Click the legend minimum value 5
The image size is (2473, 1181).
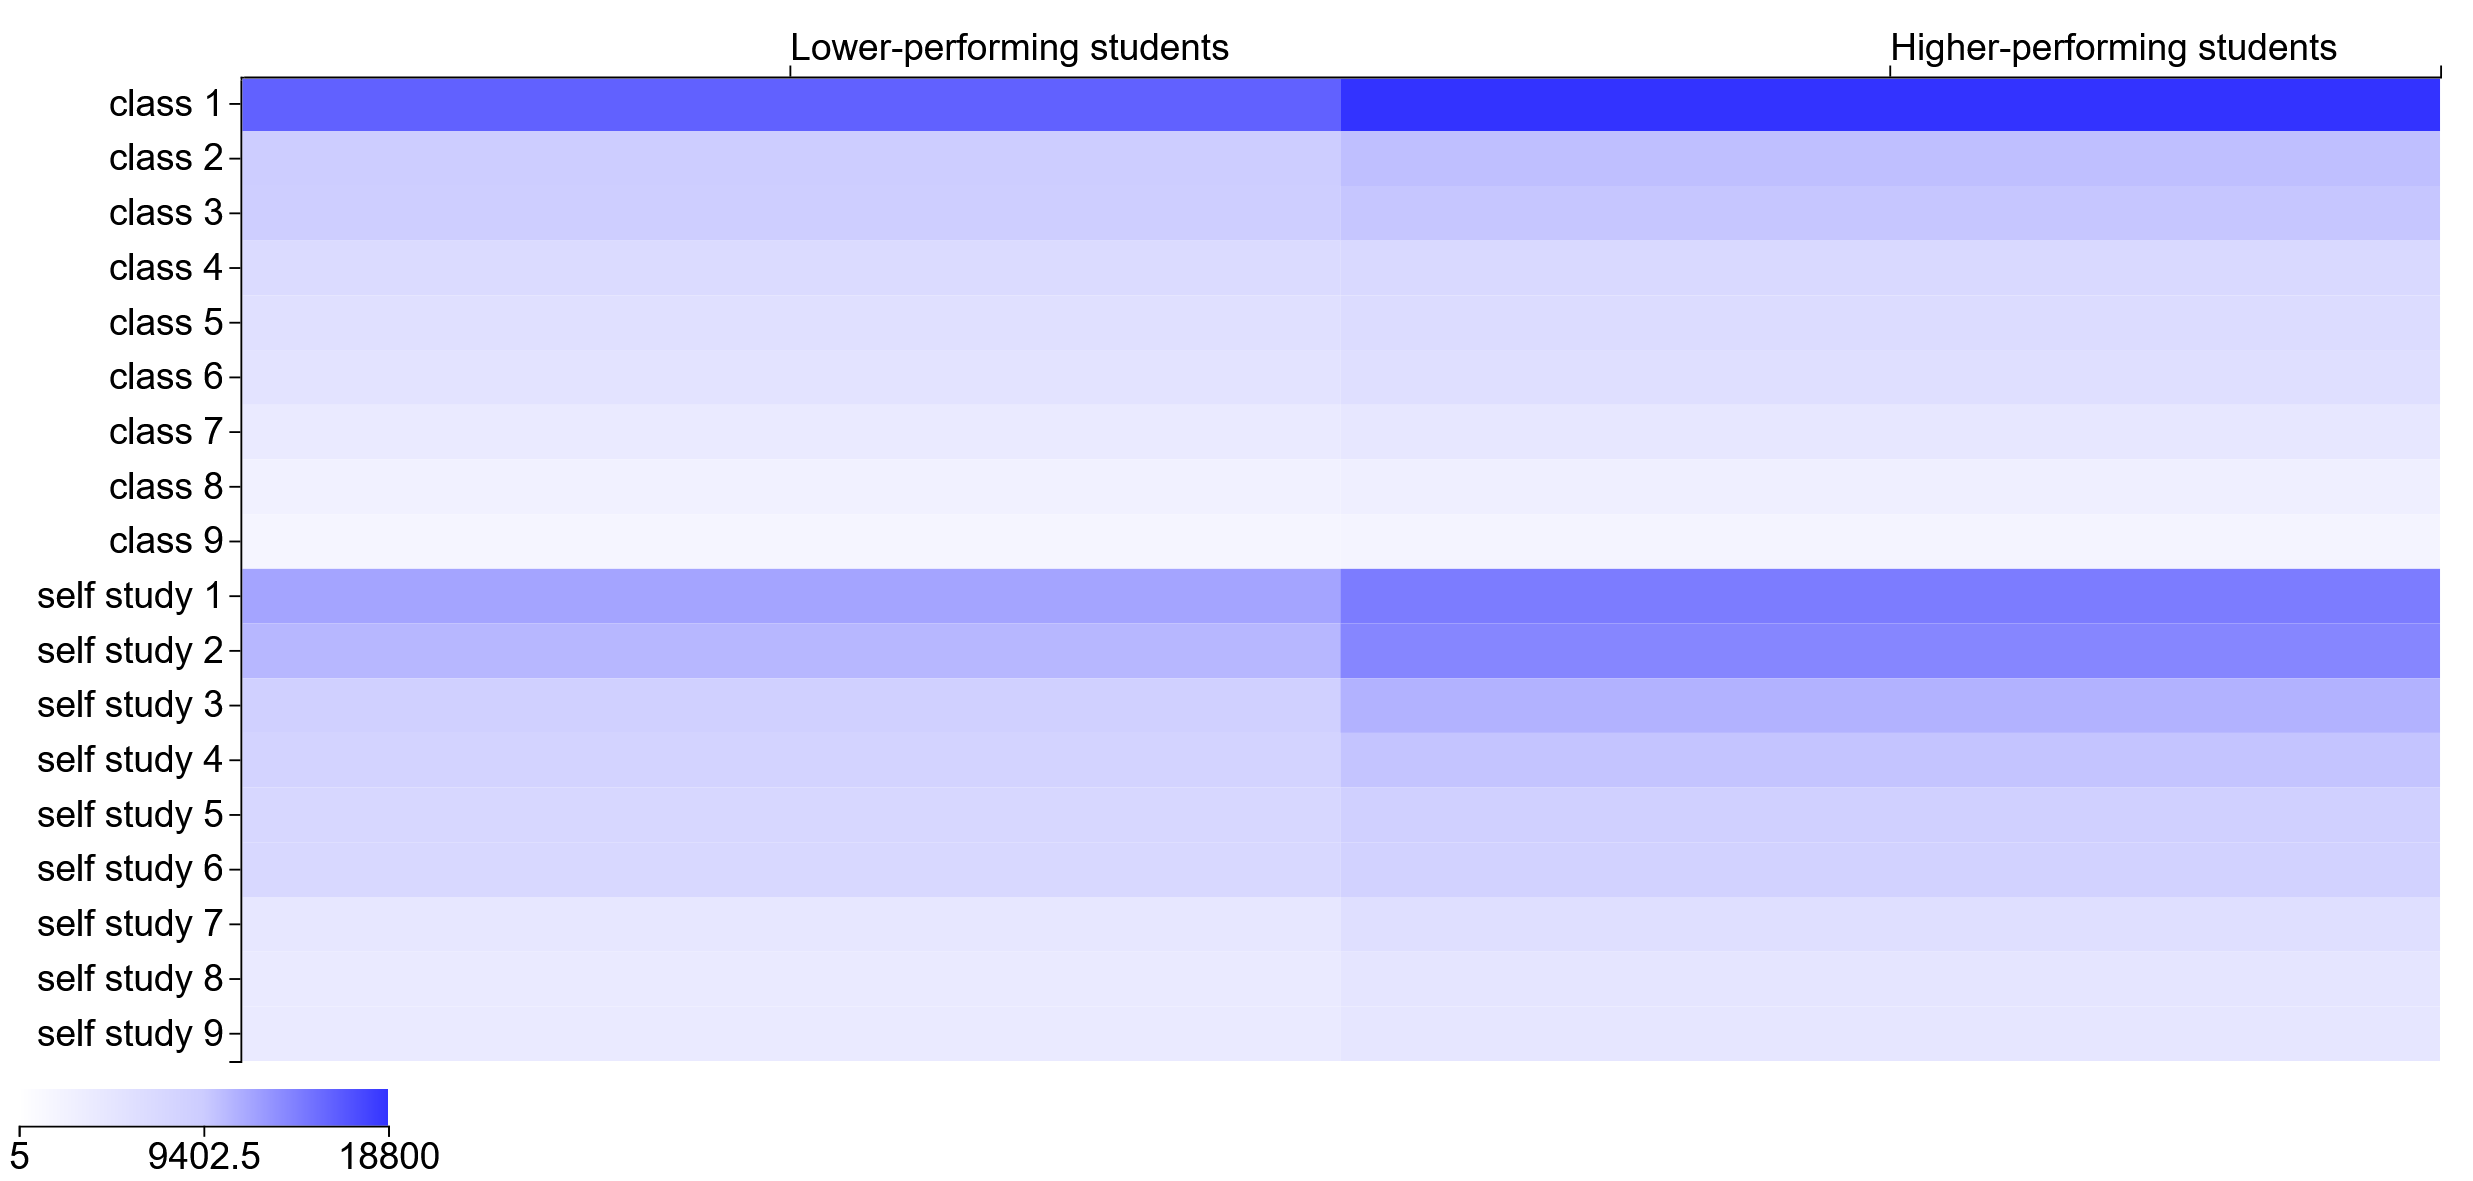pyautogui.click(x=20, y=1156)
